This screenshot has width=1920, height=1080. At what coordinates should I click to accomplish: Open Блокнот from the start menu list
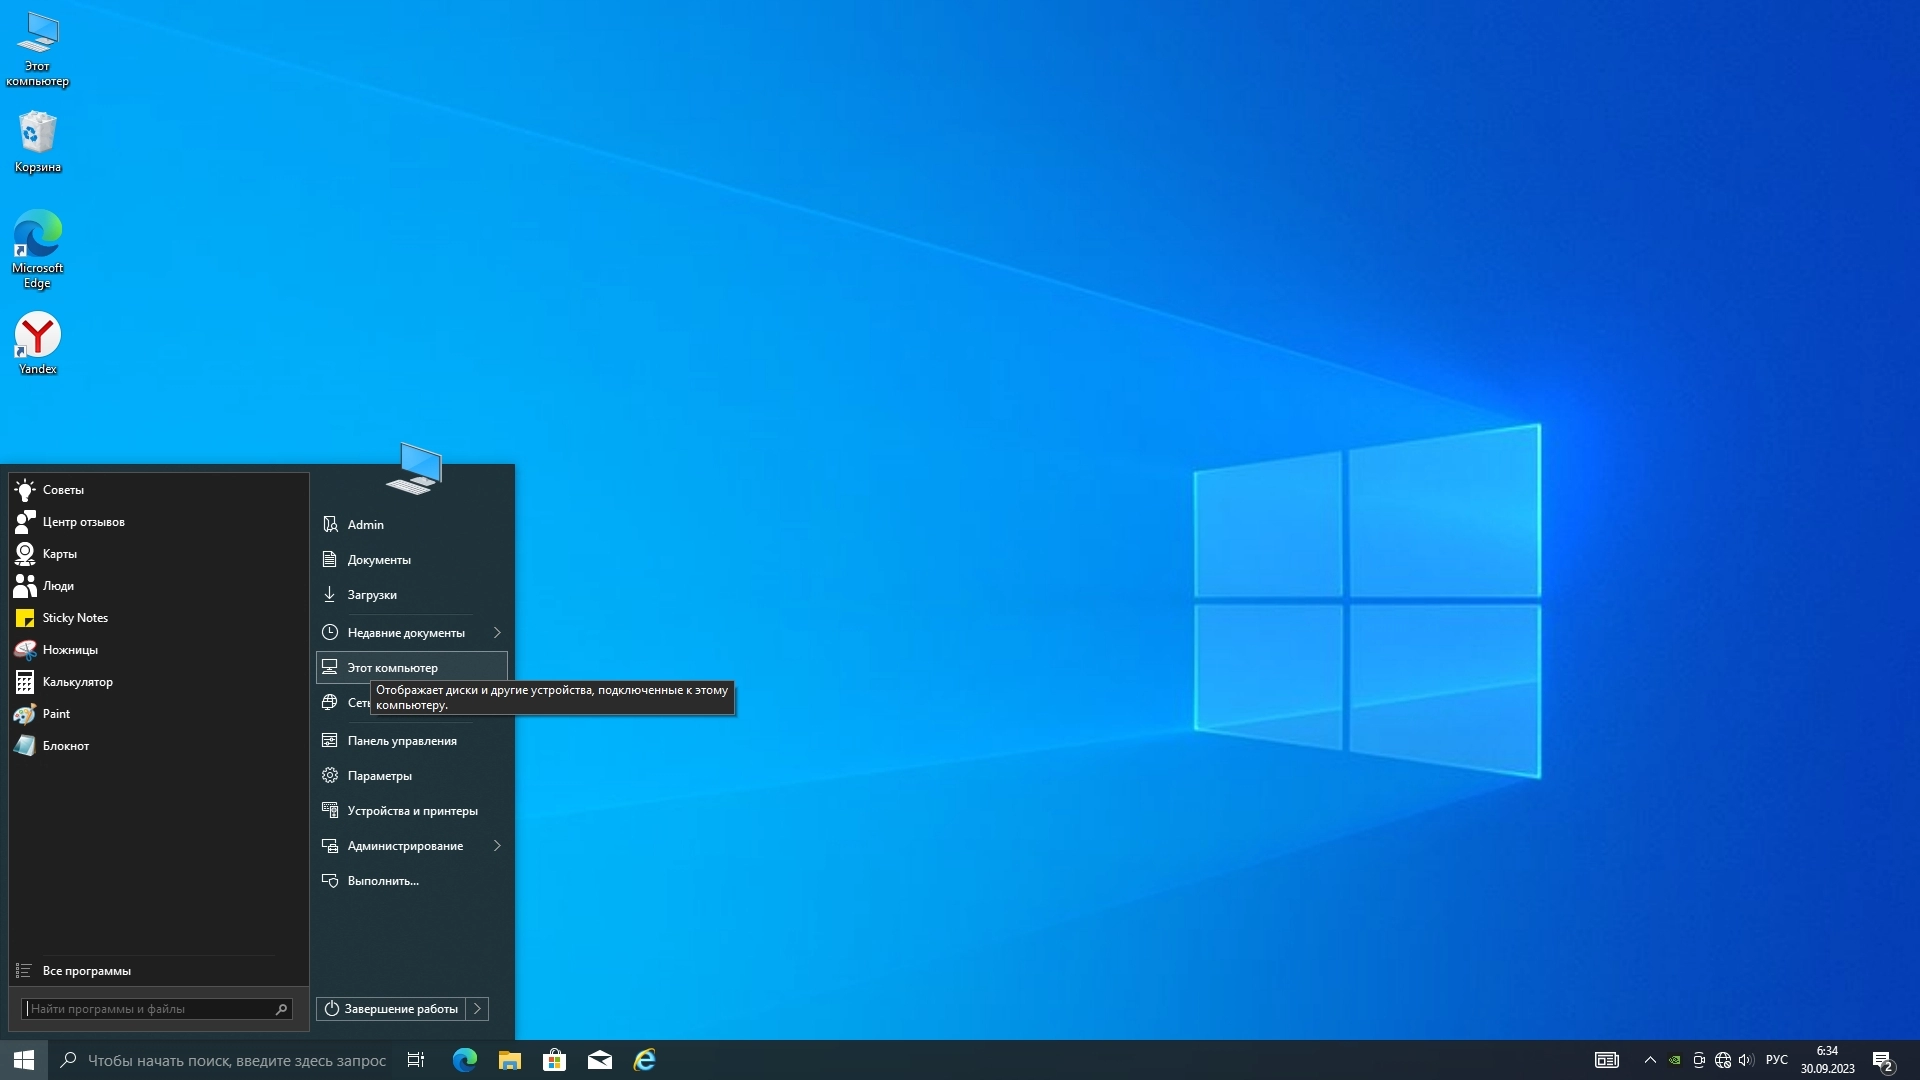66,746
